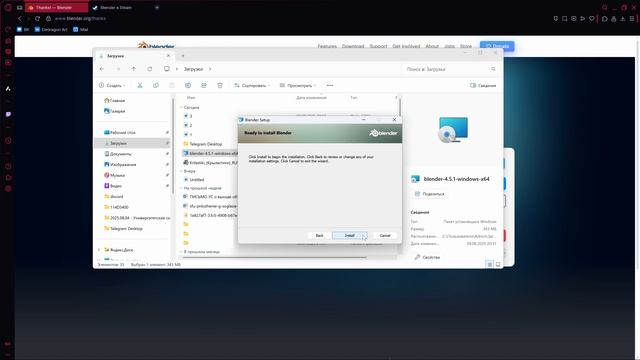Click browser back arrow
The width and height of the screenshot is (640, 360).
(x=19, y=18)
